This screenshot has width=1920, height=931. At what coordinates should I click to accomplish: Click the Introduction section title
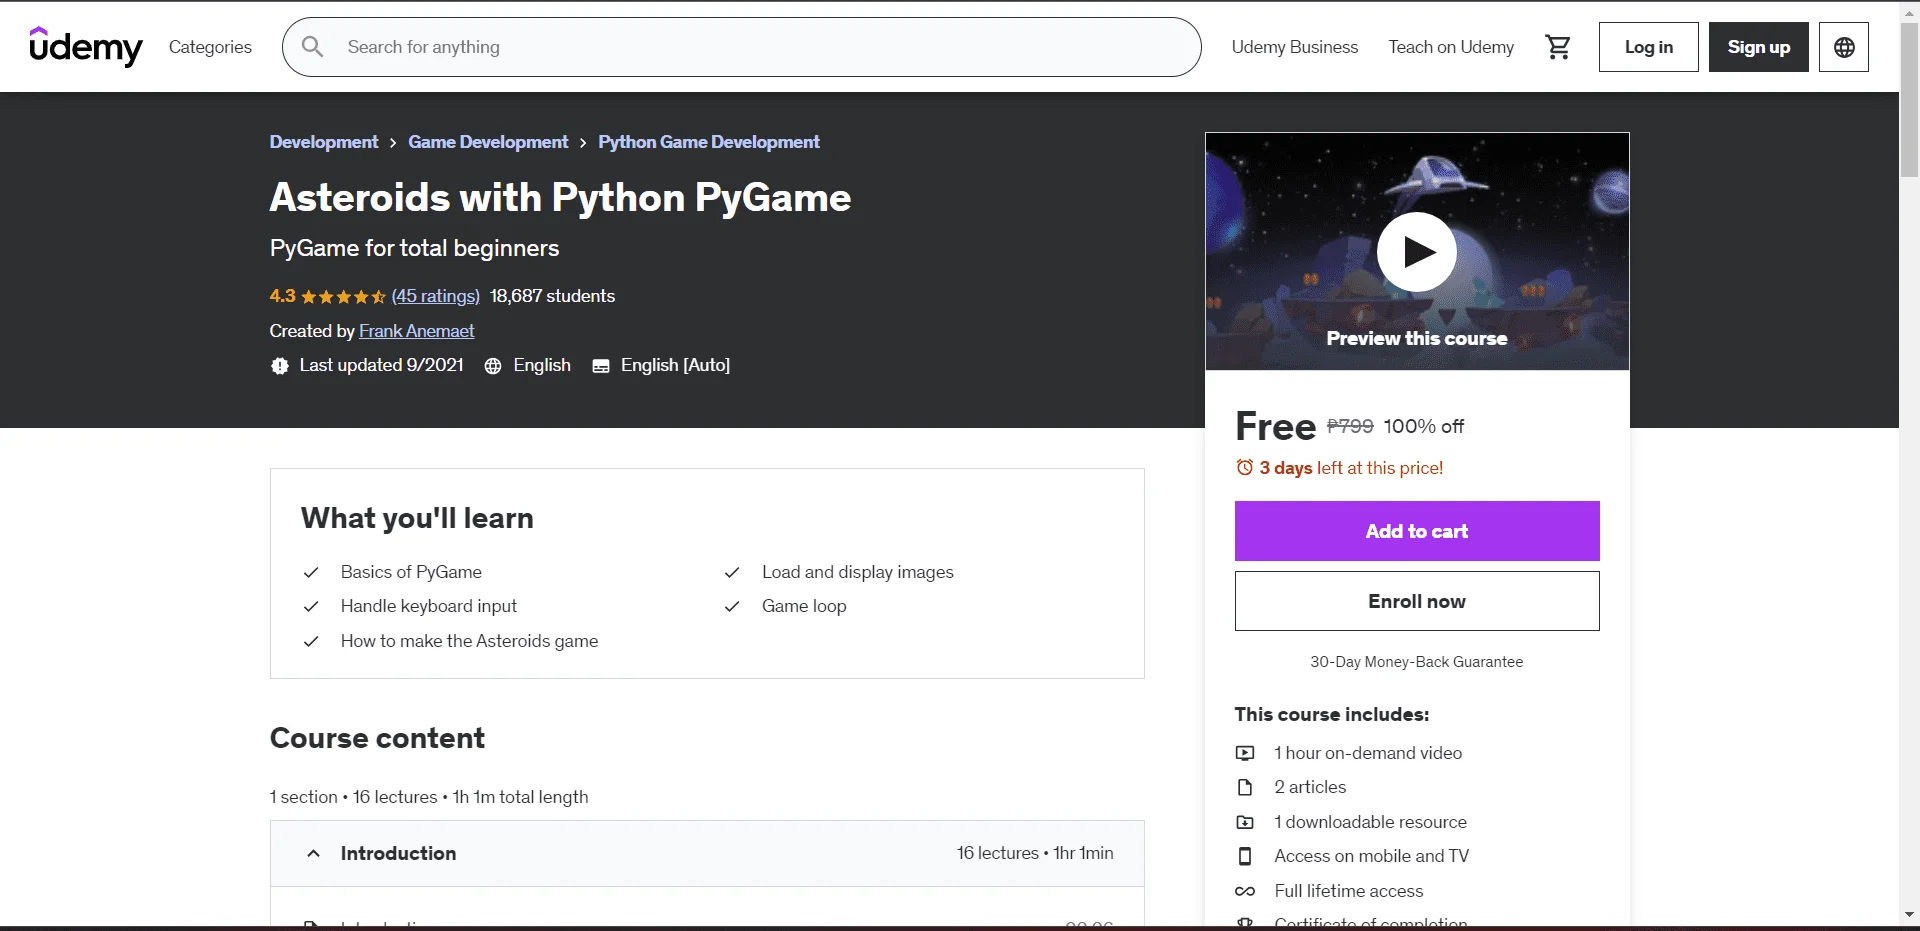click(398, 853)
